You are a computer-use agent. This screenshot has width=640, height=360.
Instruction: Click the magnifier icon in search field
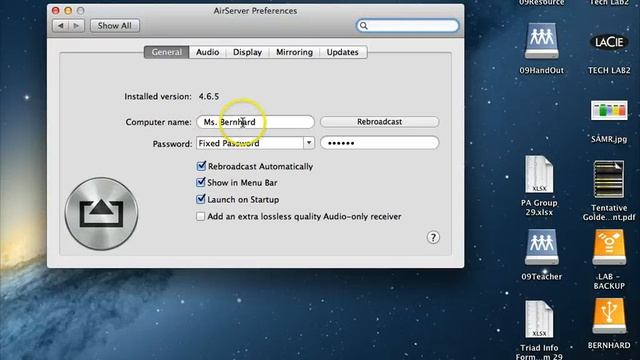click(364, 26)
